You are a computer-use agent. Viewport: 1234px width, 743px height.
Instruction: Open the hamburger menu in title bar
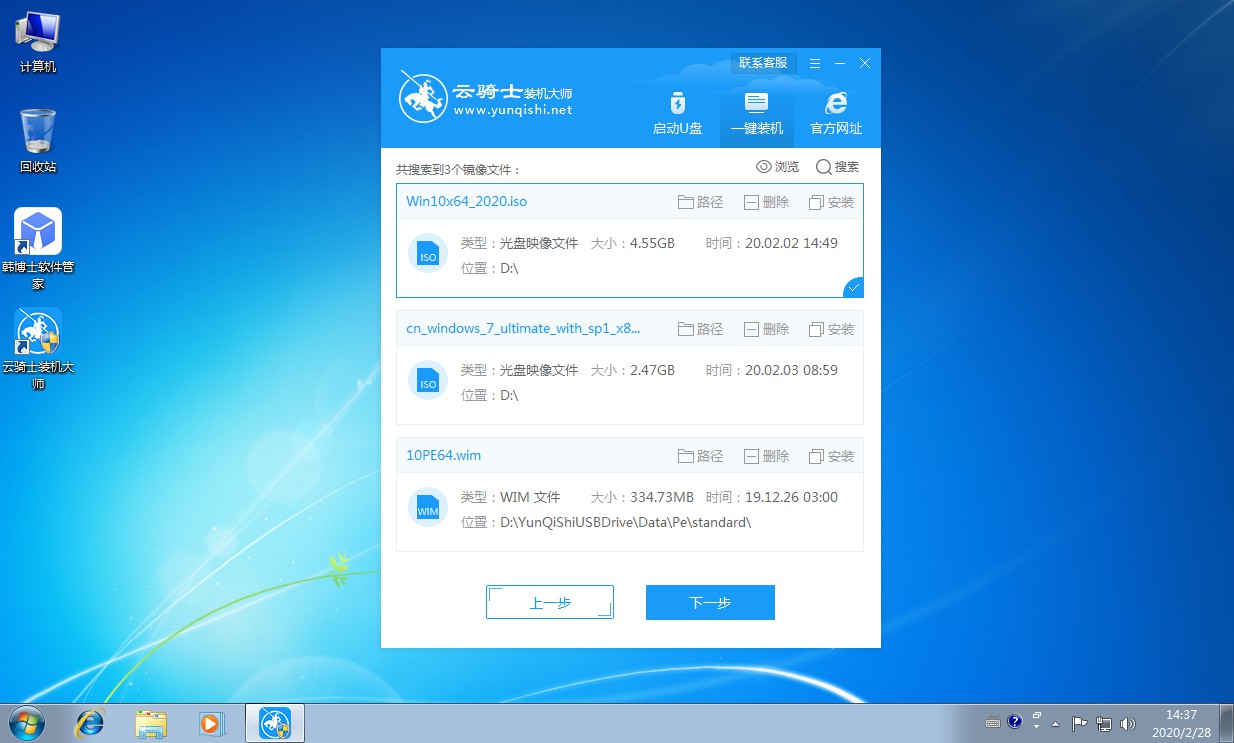pos(815,63)
